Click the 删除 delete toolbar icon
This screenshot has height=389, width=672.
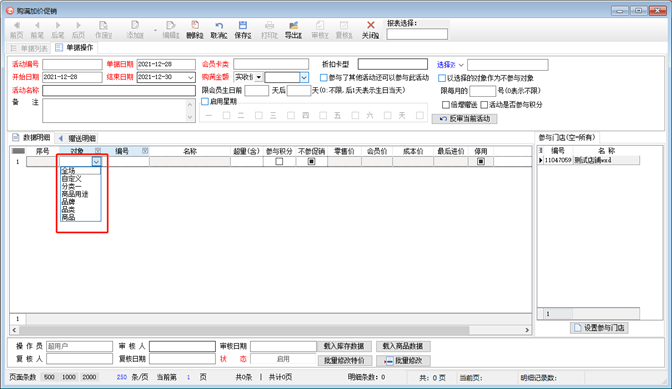click(195, 25)
